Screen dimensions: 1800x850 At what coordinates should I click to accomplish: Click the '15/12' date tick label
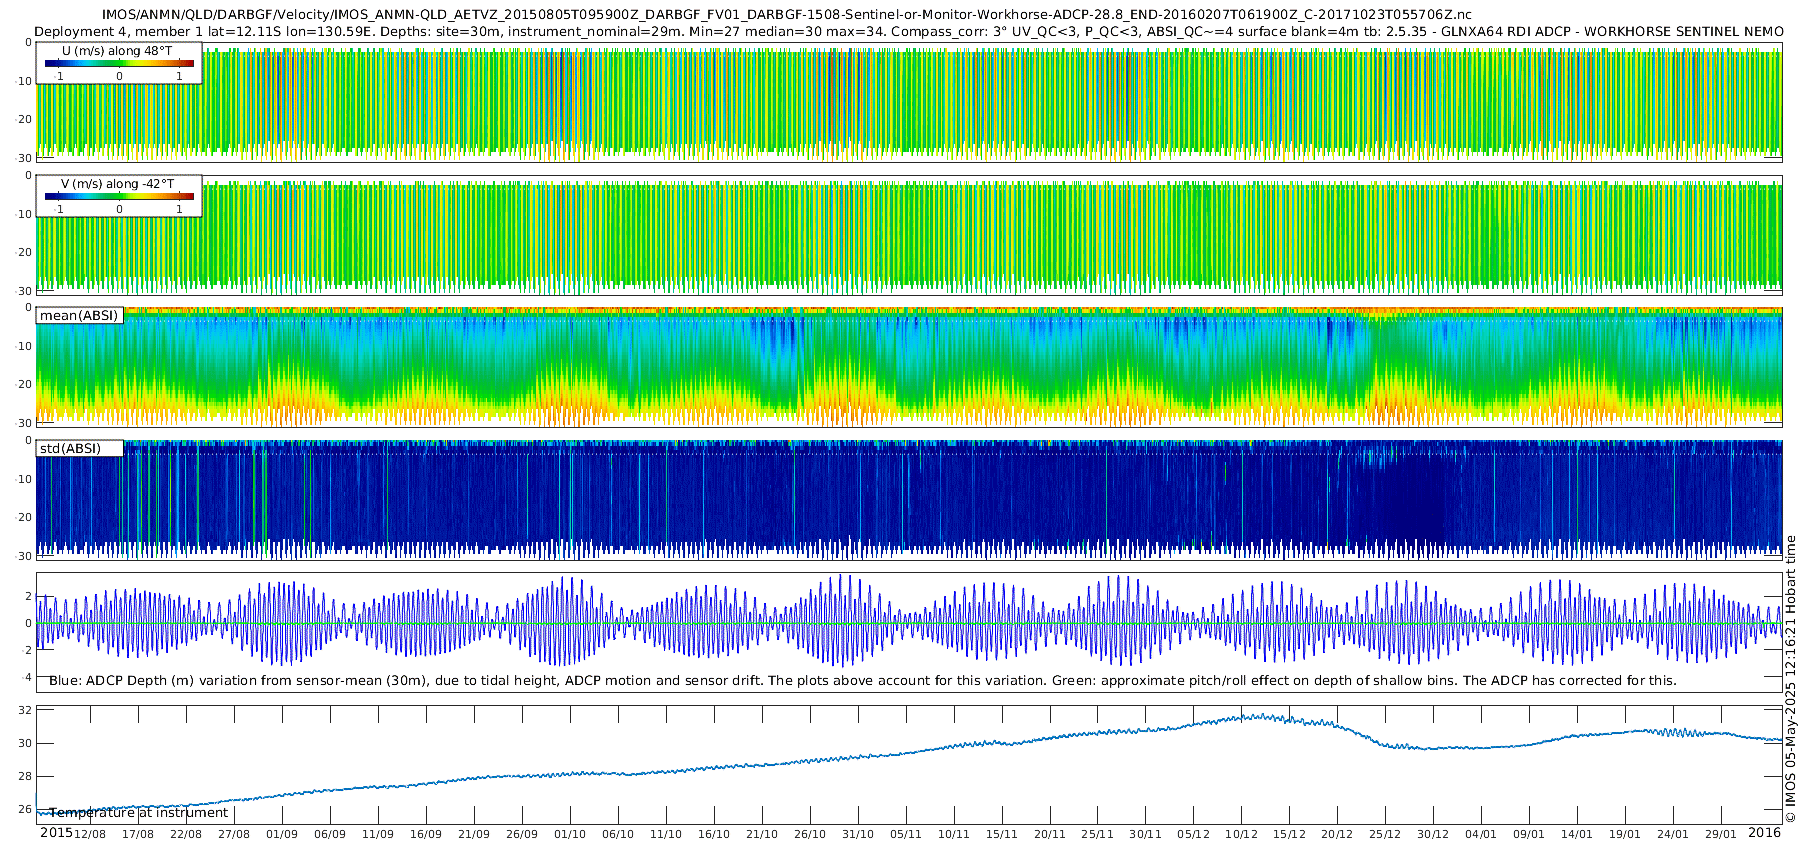(1290, 834)
